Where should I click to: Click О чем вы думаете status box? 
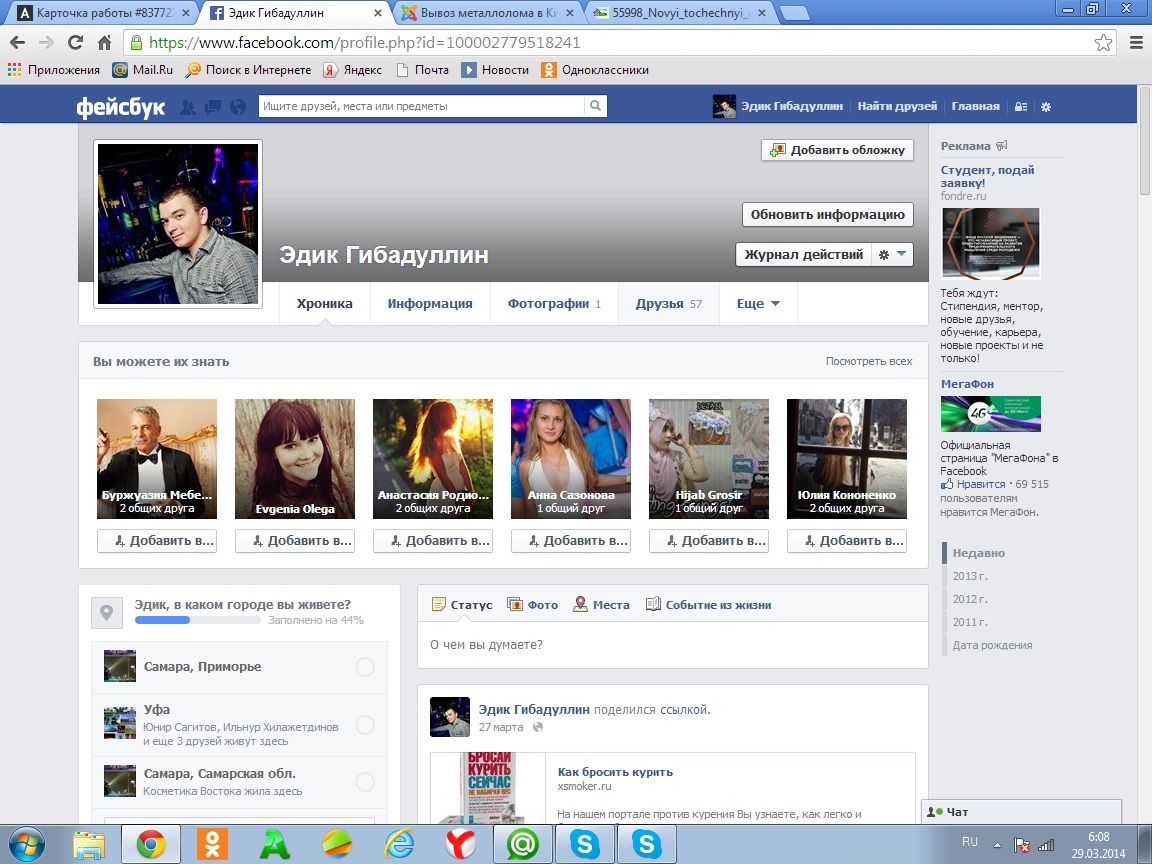point(672,645)
